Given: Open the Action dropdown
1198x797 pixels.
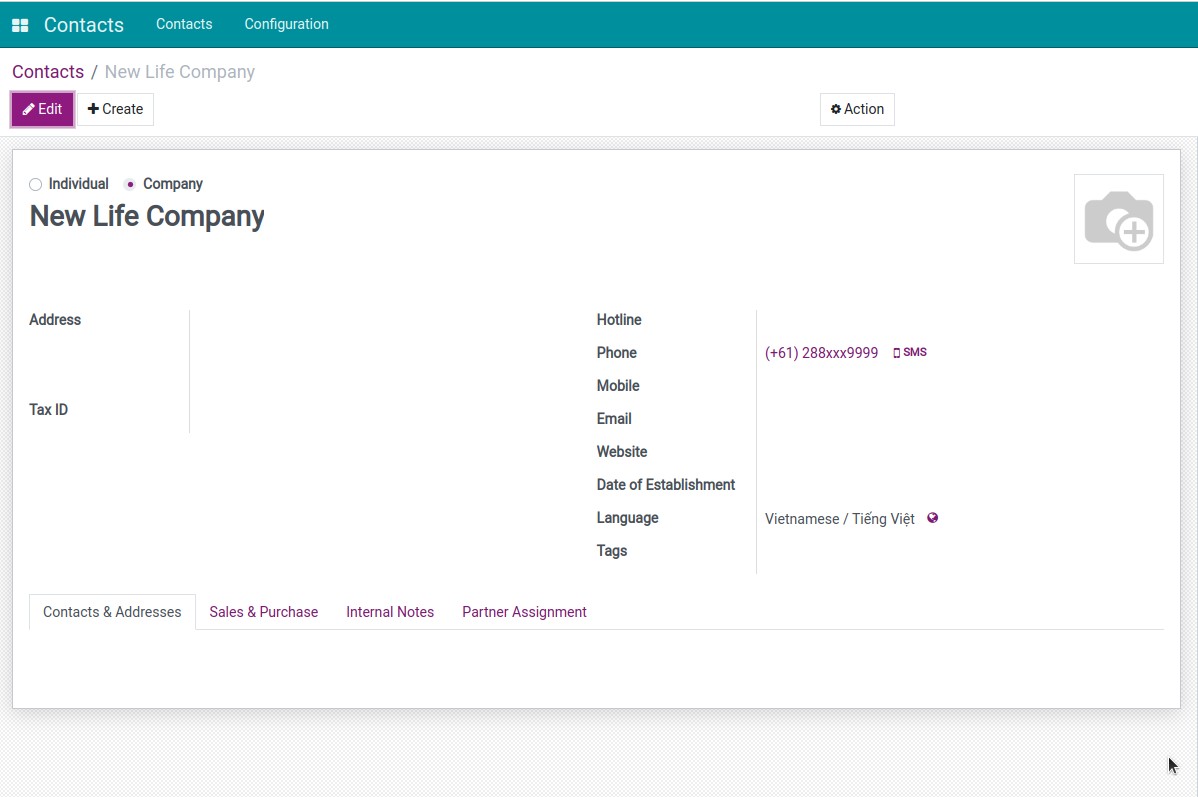Looking at the screenshot, I should click(857, 109).
